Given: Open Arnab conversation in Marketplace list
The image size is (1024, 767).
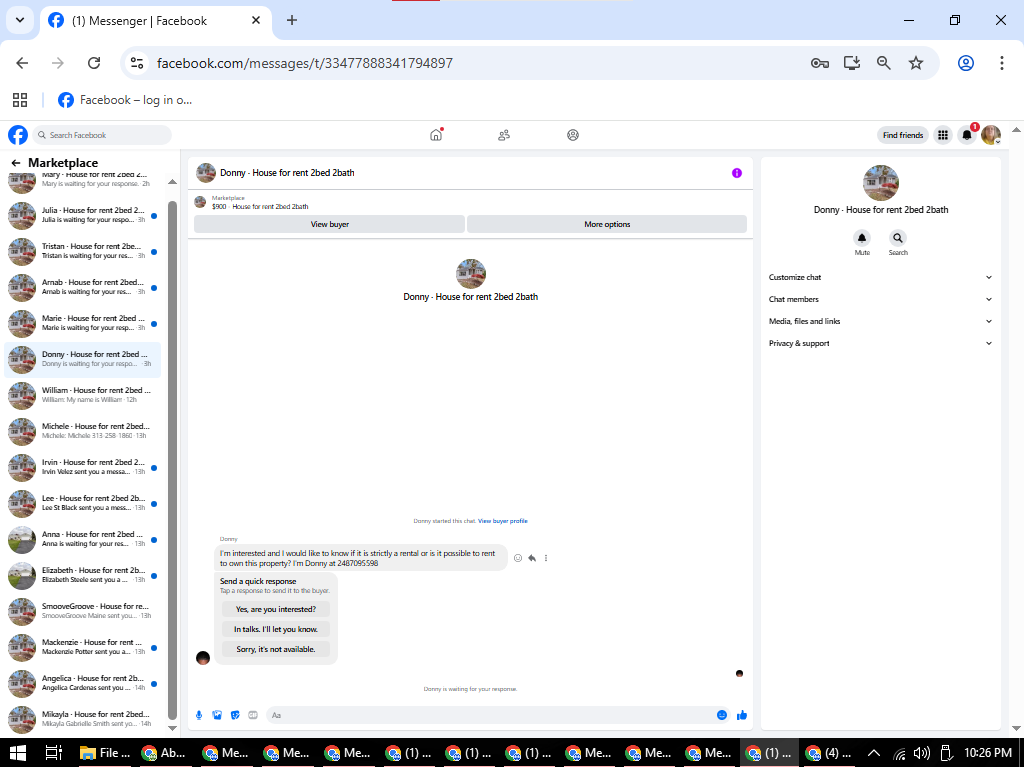Looking at the screenshot, I should click(82, 287).
